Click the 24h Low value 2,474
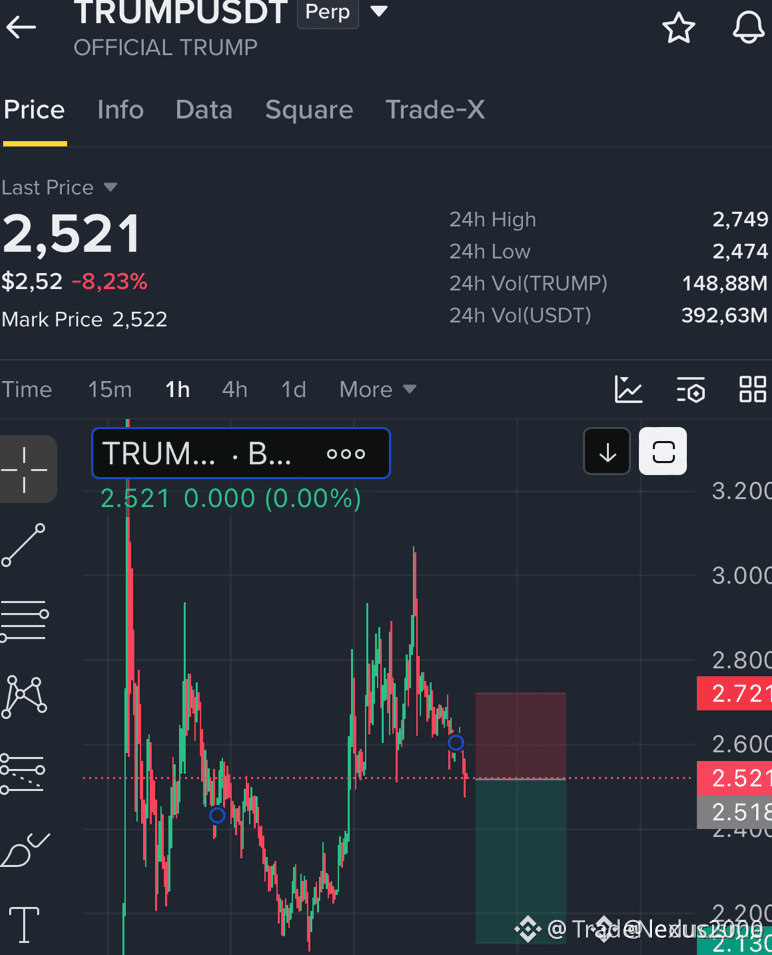This screenshot has height=955, width=772. pos(740,251)
